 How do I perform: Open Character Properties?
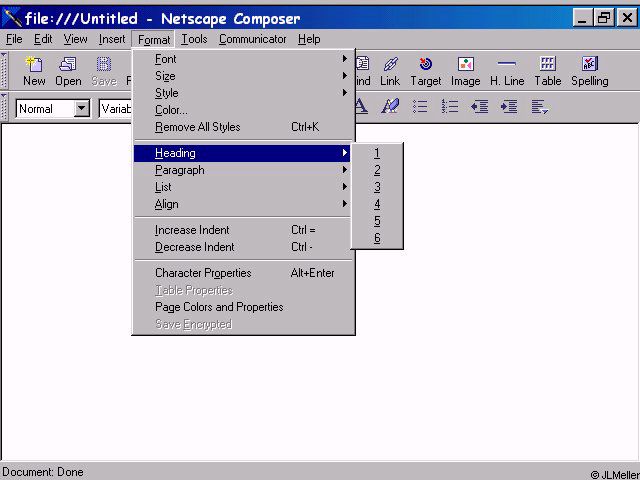[242, 273]
